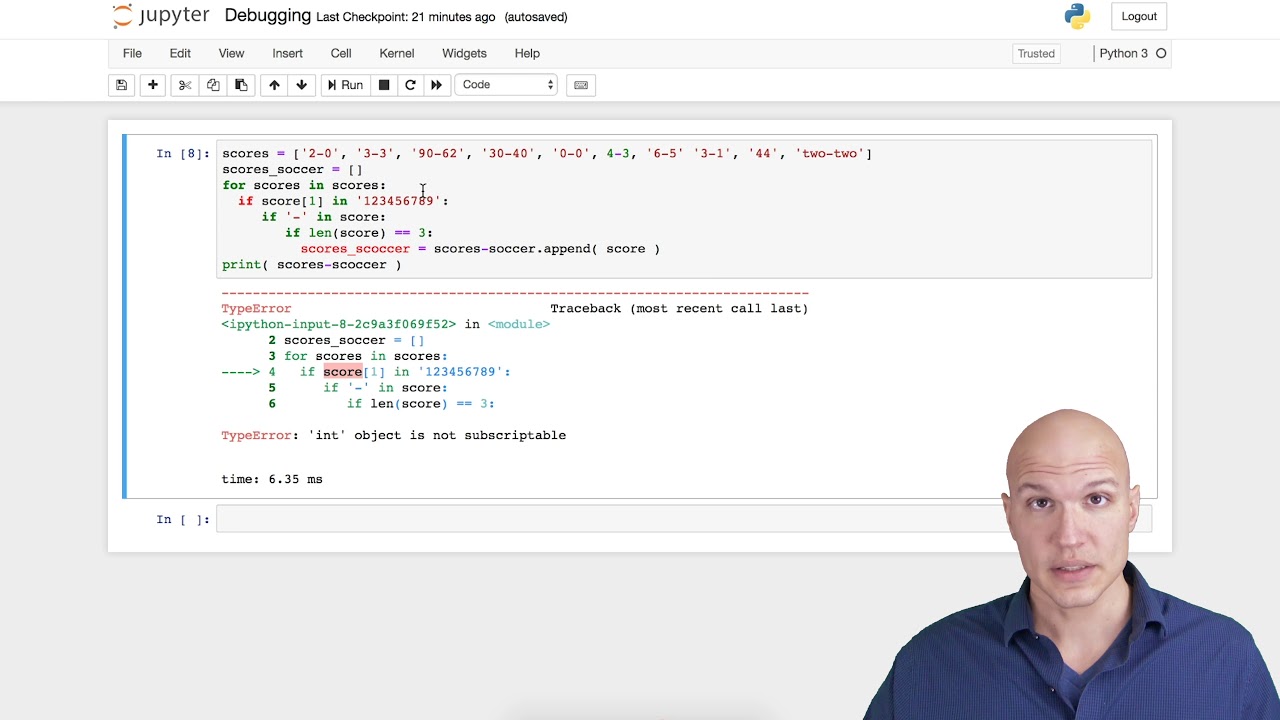Copy selected cells icon

[213, 85]
